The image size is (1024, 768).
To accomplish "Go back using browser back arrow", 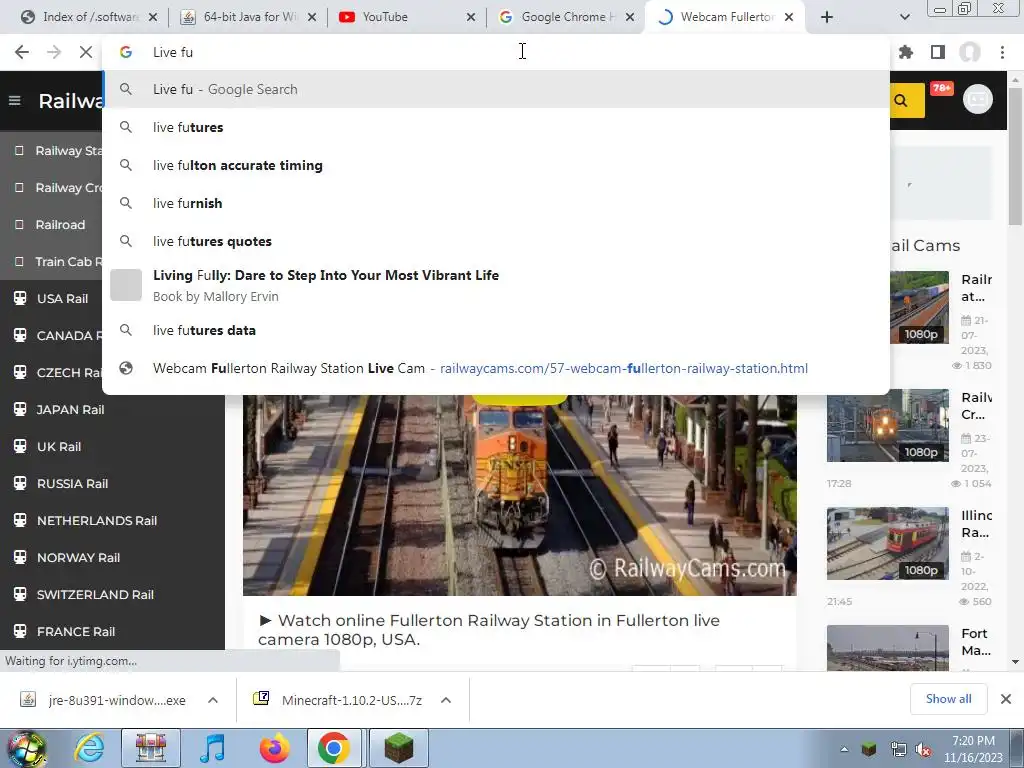I will pyautogui.click(x=22, y=52).
